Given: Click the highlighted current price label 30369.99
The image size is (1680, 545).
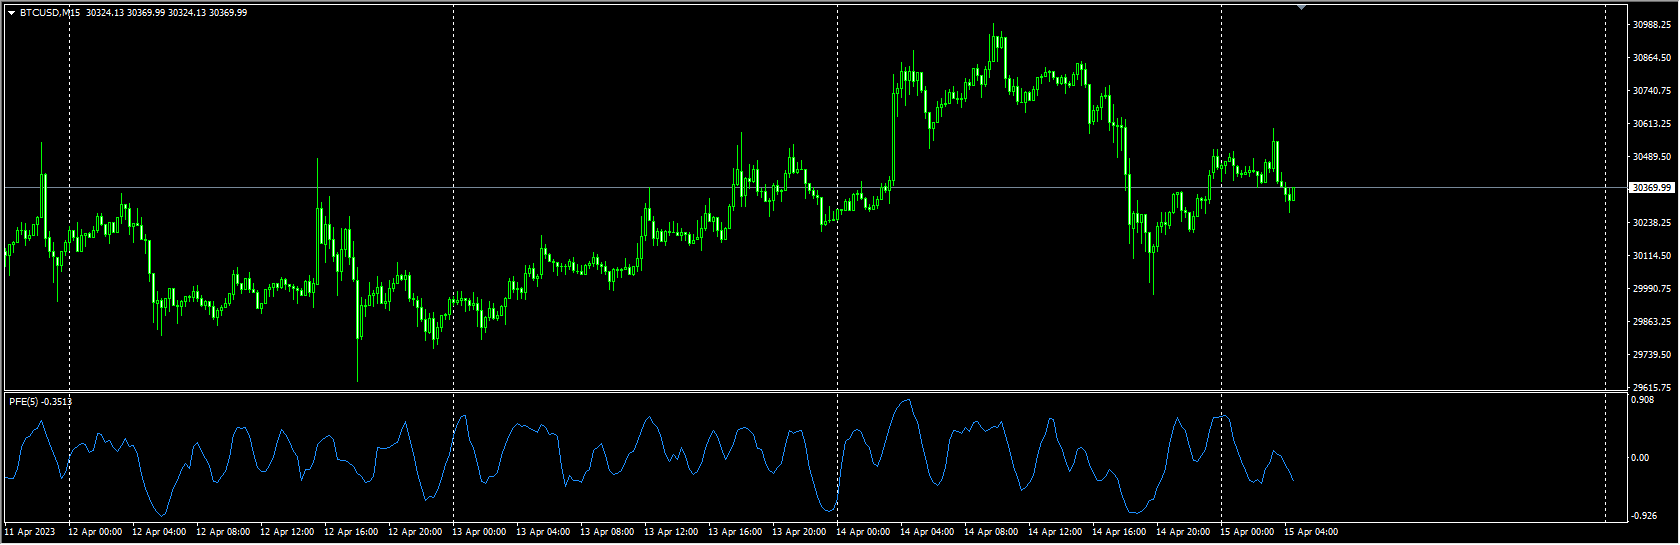Looking at the screenshot, I should point(1652,188).
